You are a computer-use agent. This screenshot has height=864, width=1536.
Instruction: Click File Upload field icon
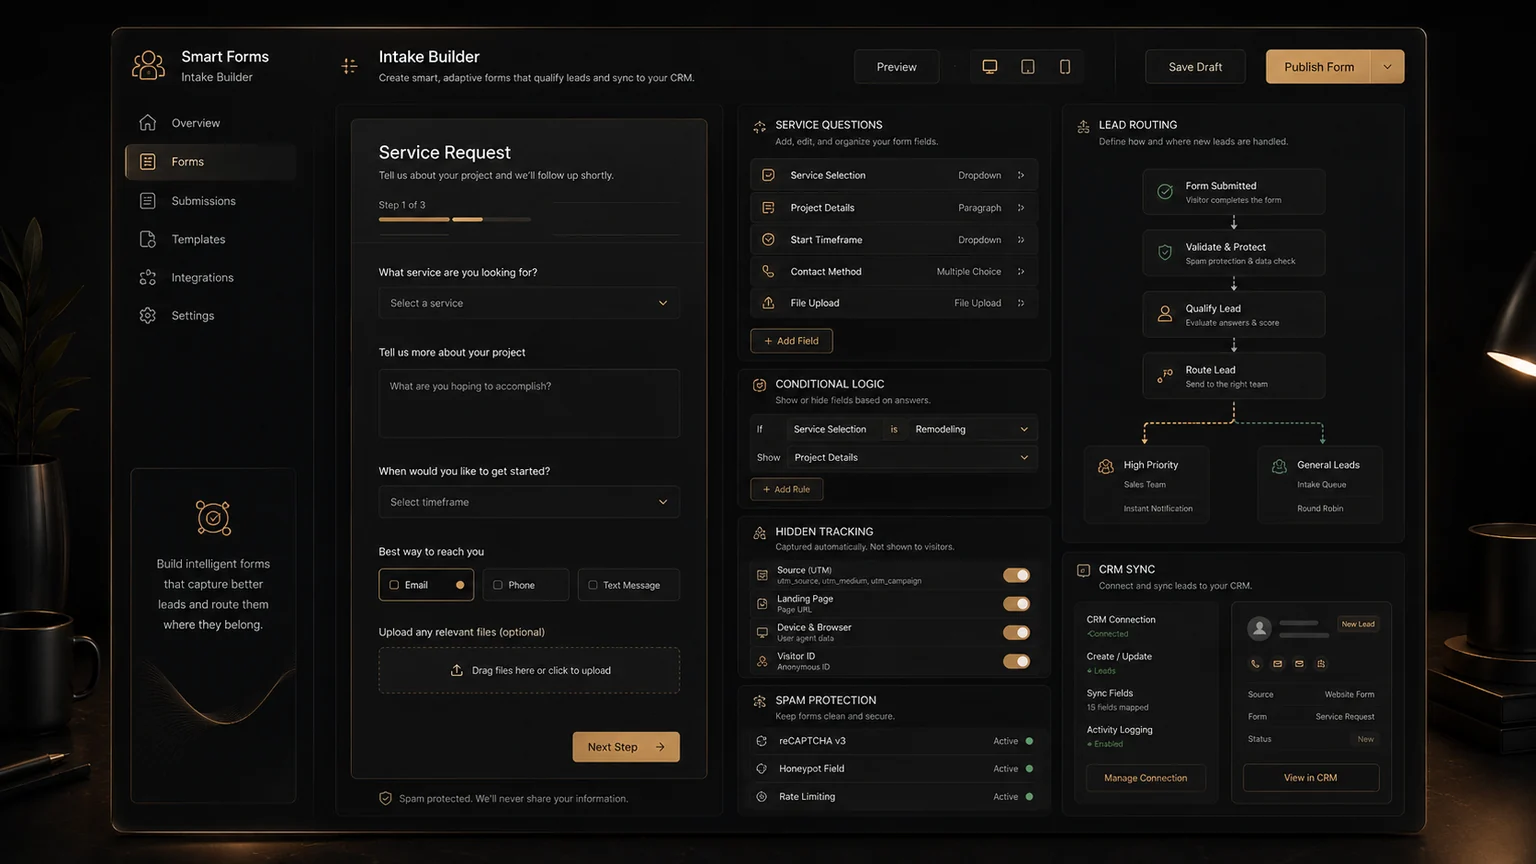pyautogui.click(x=768, y=303)
